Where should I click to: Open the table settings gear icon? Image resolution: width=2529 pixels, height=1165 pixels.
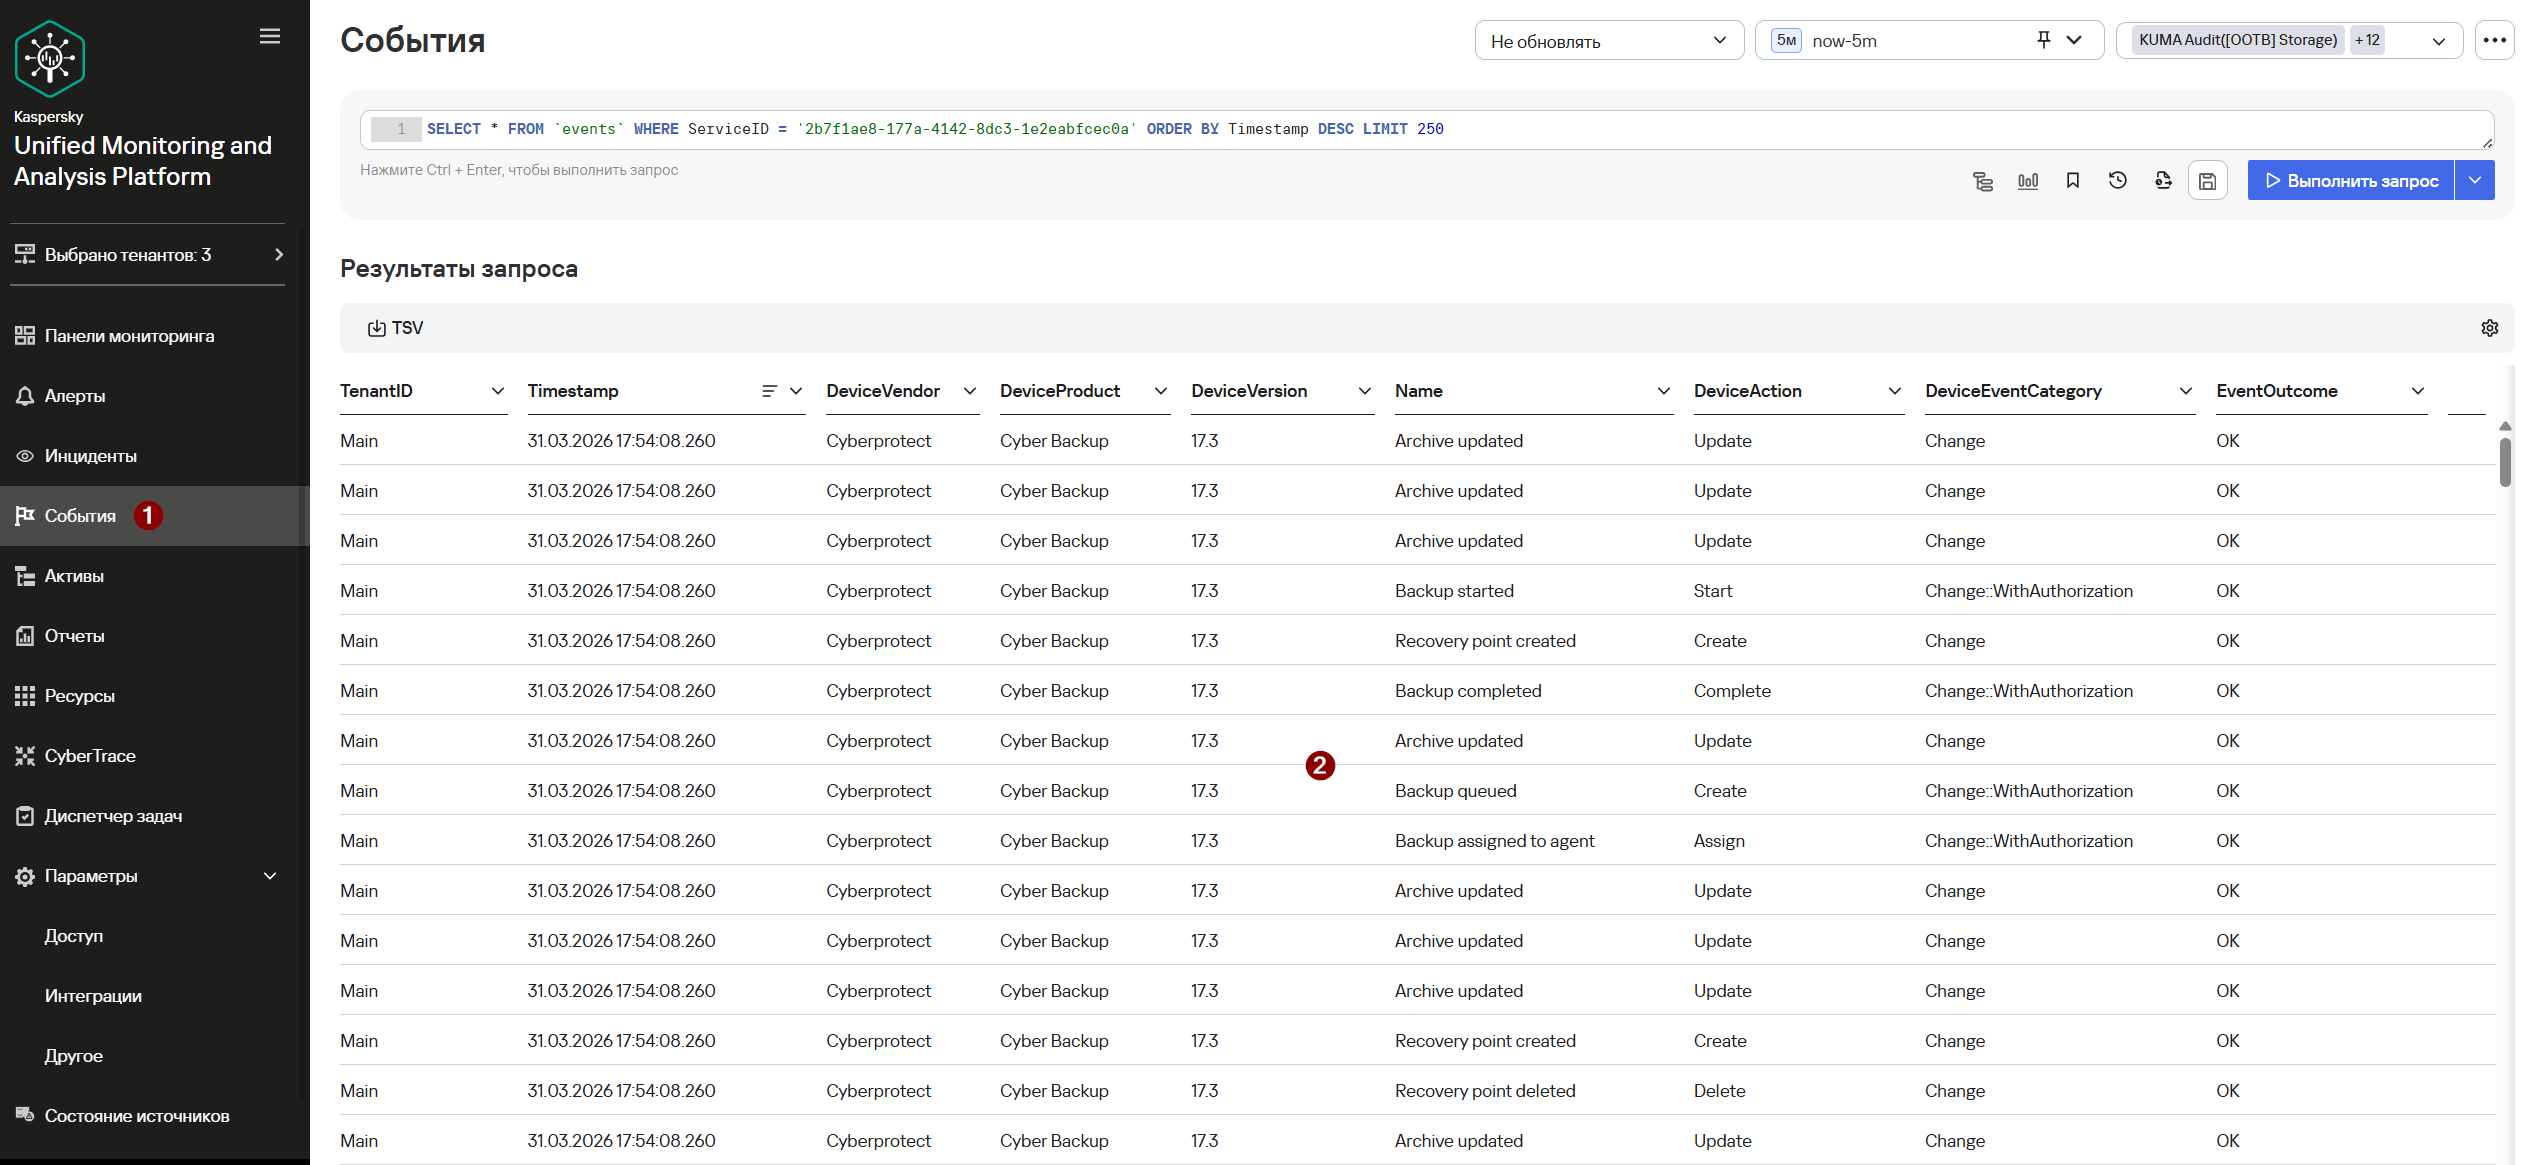[2489, 328]
